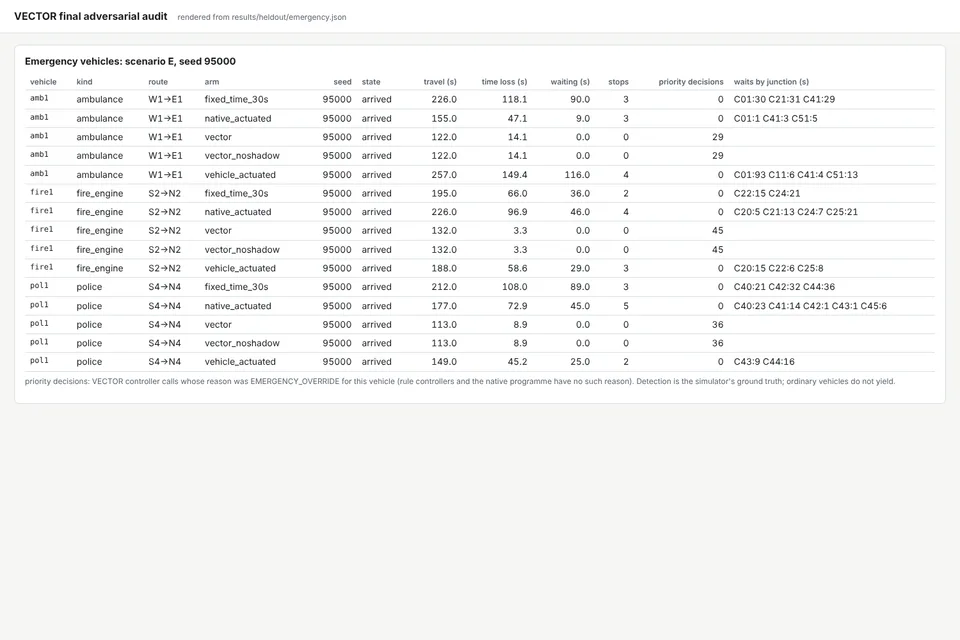Select the waits cell "C01:30 C21:31 C41:29"

(784, 99)
